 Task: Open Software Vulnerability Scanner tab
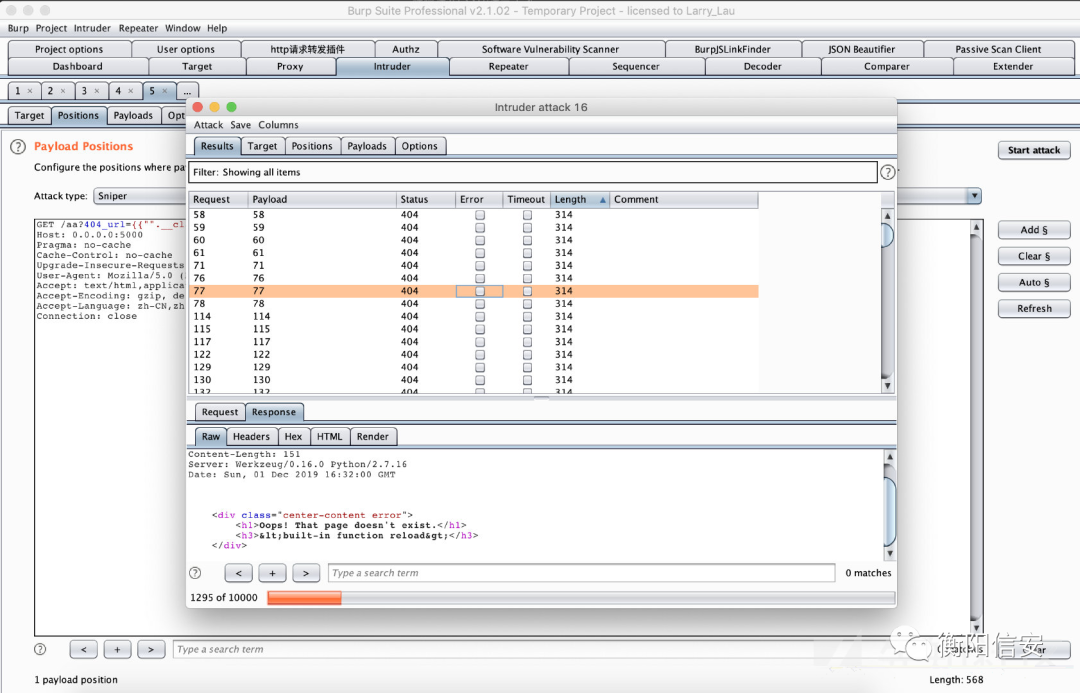[x=550, y=50]
